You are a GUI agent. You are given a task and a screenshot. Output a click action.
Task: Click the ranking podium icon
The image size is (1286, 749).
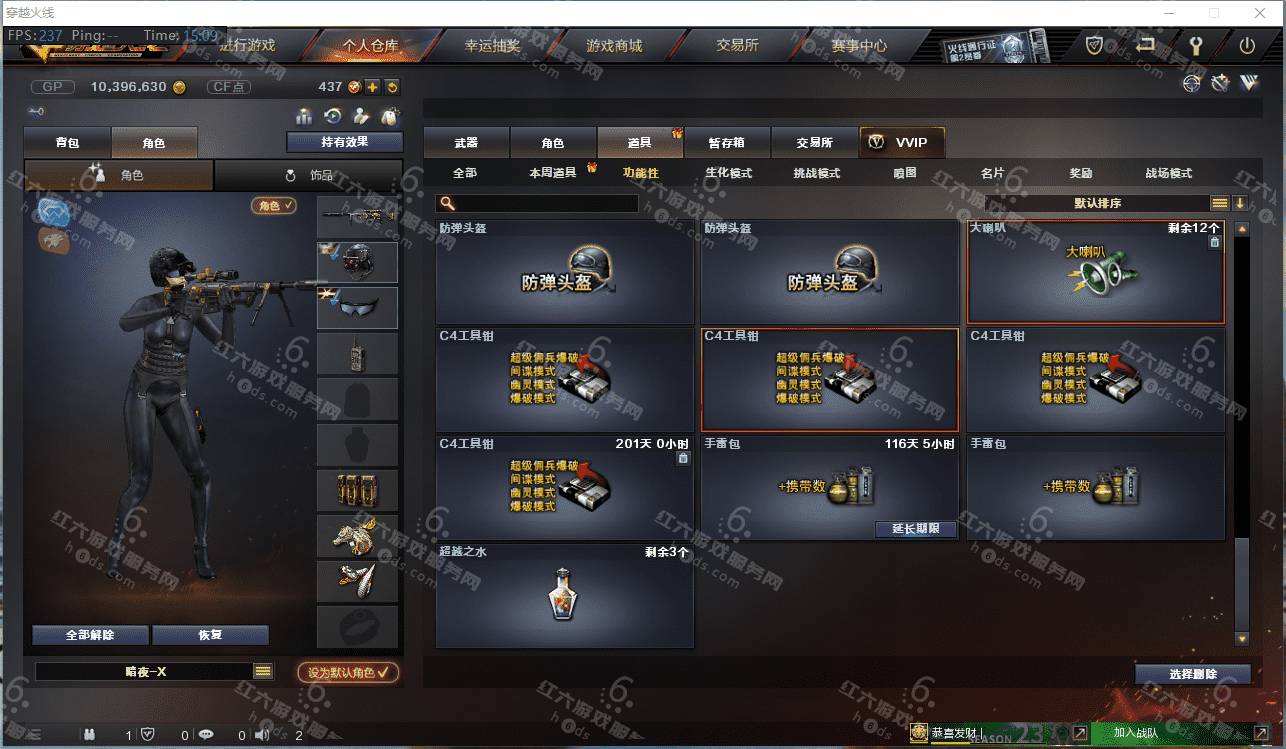(x=304, y=116)
